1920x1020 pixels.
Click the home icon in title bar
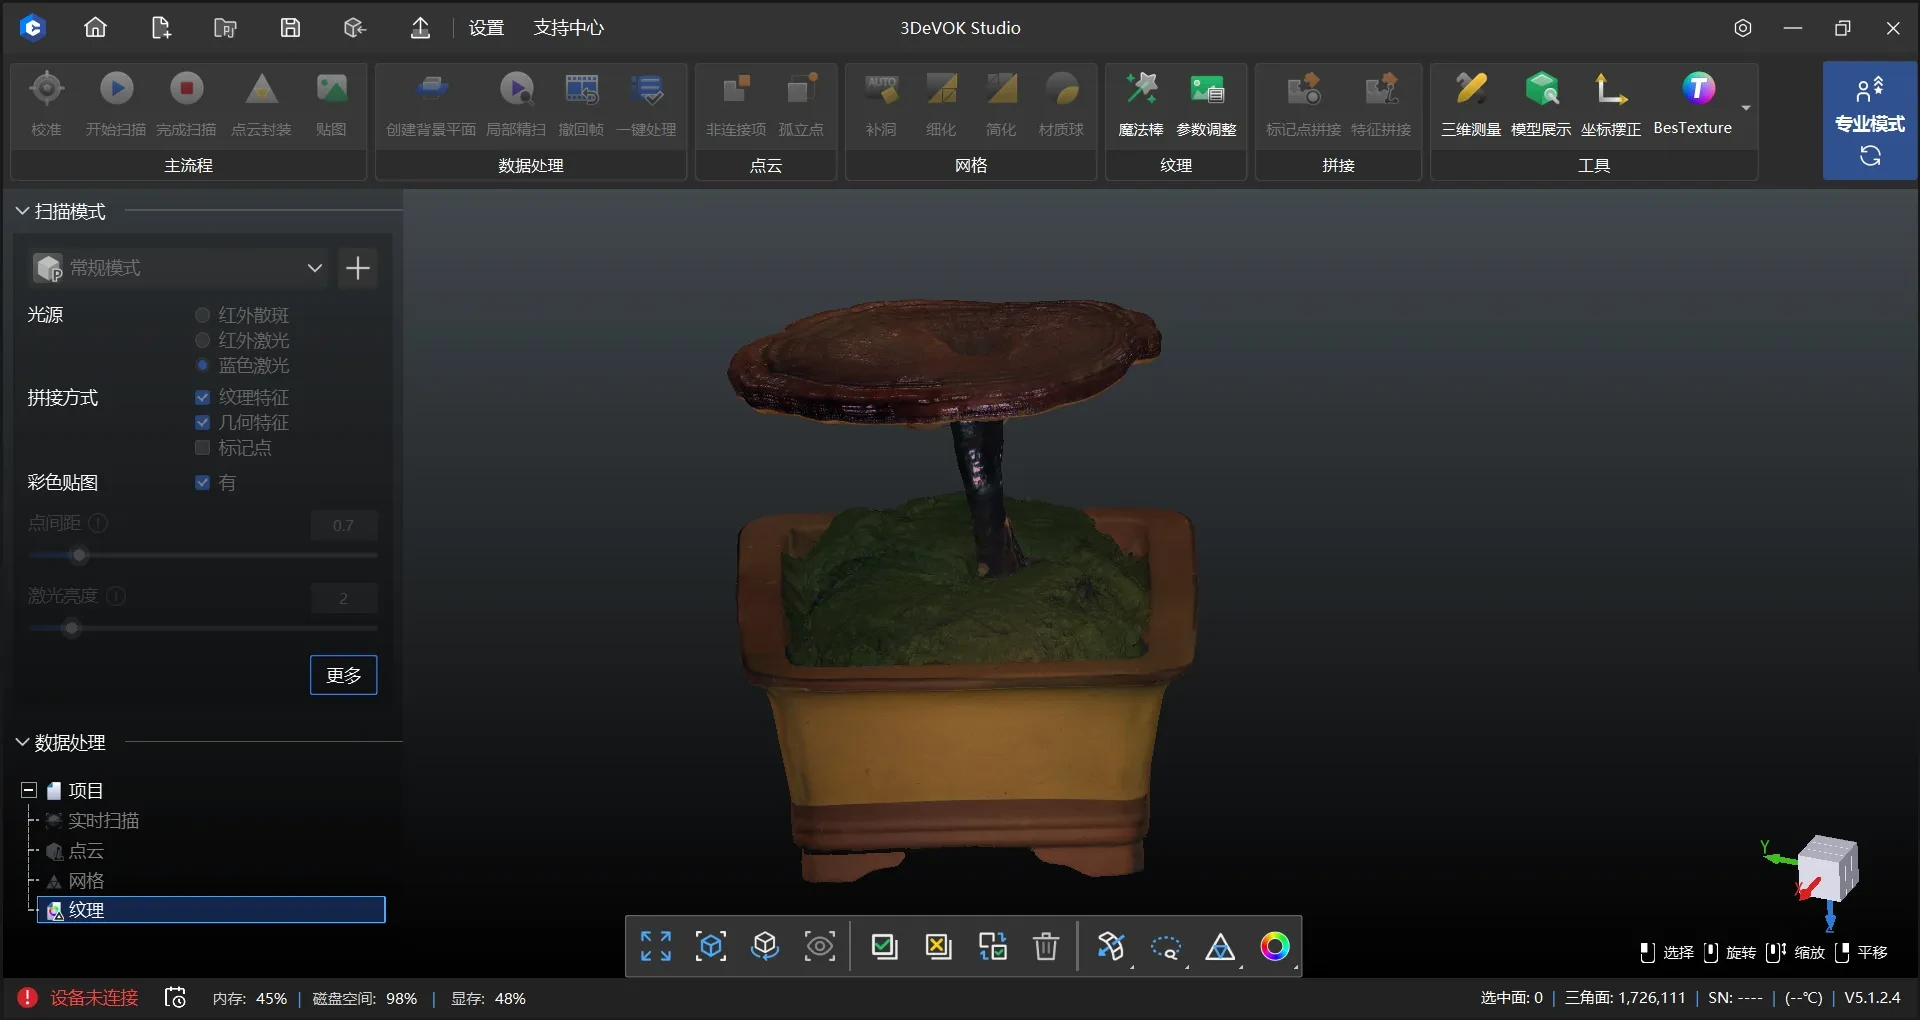click(95, 28)
